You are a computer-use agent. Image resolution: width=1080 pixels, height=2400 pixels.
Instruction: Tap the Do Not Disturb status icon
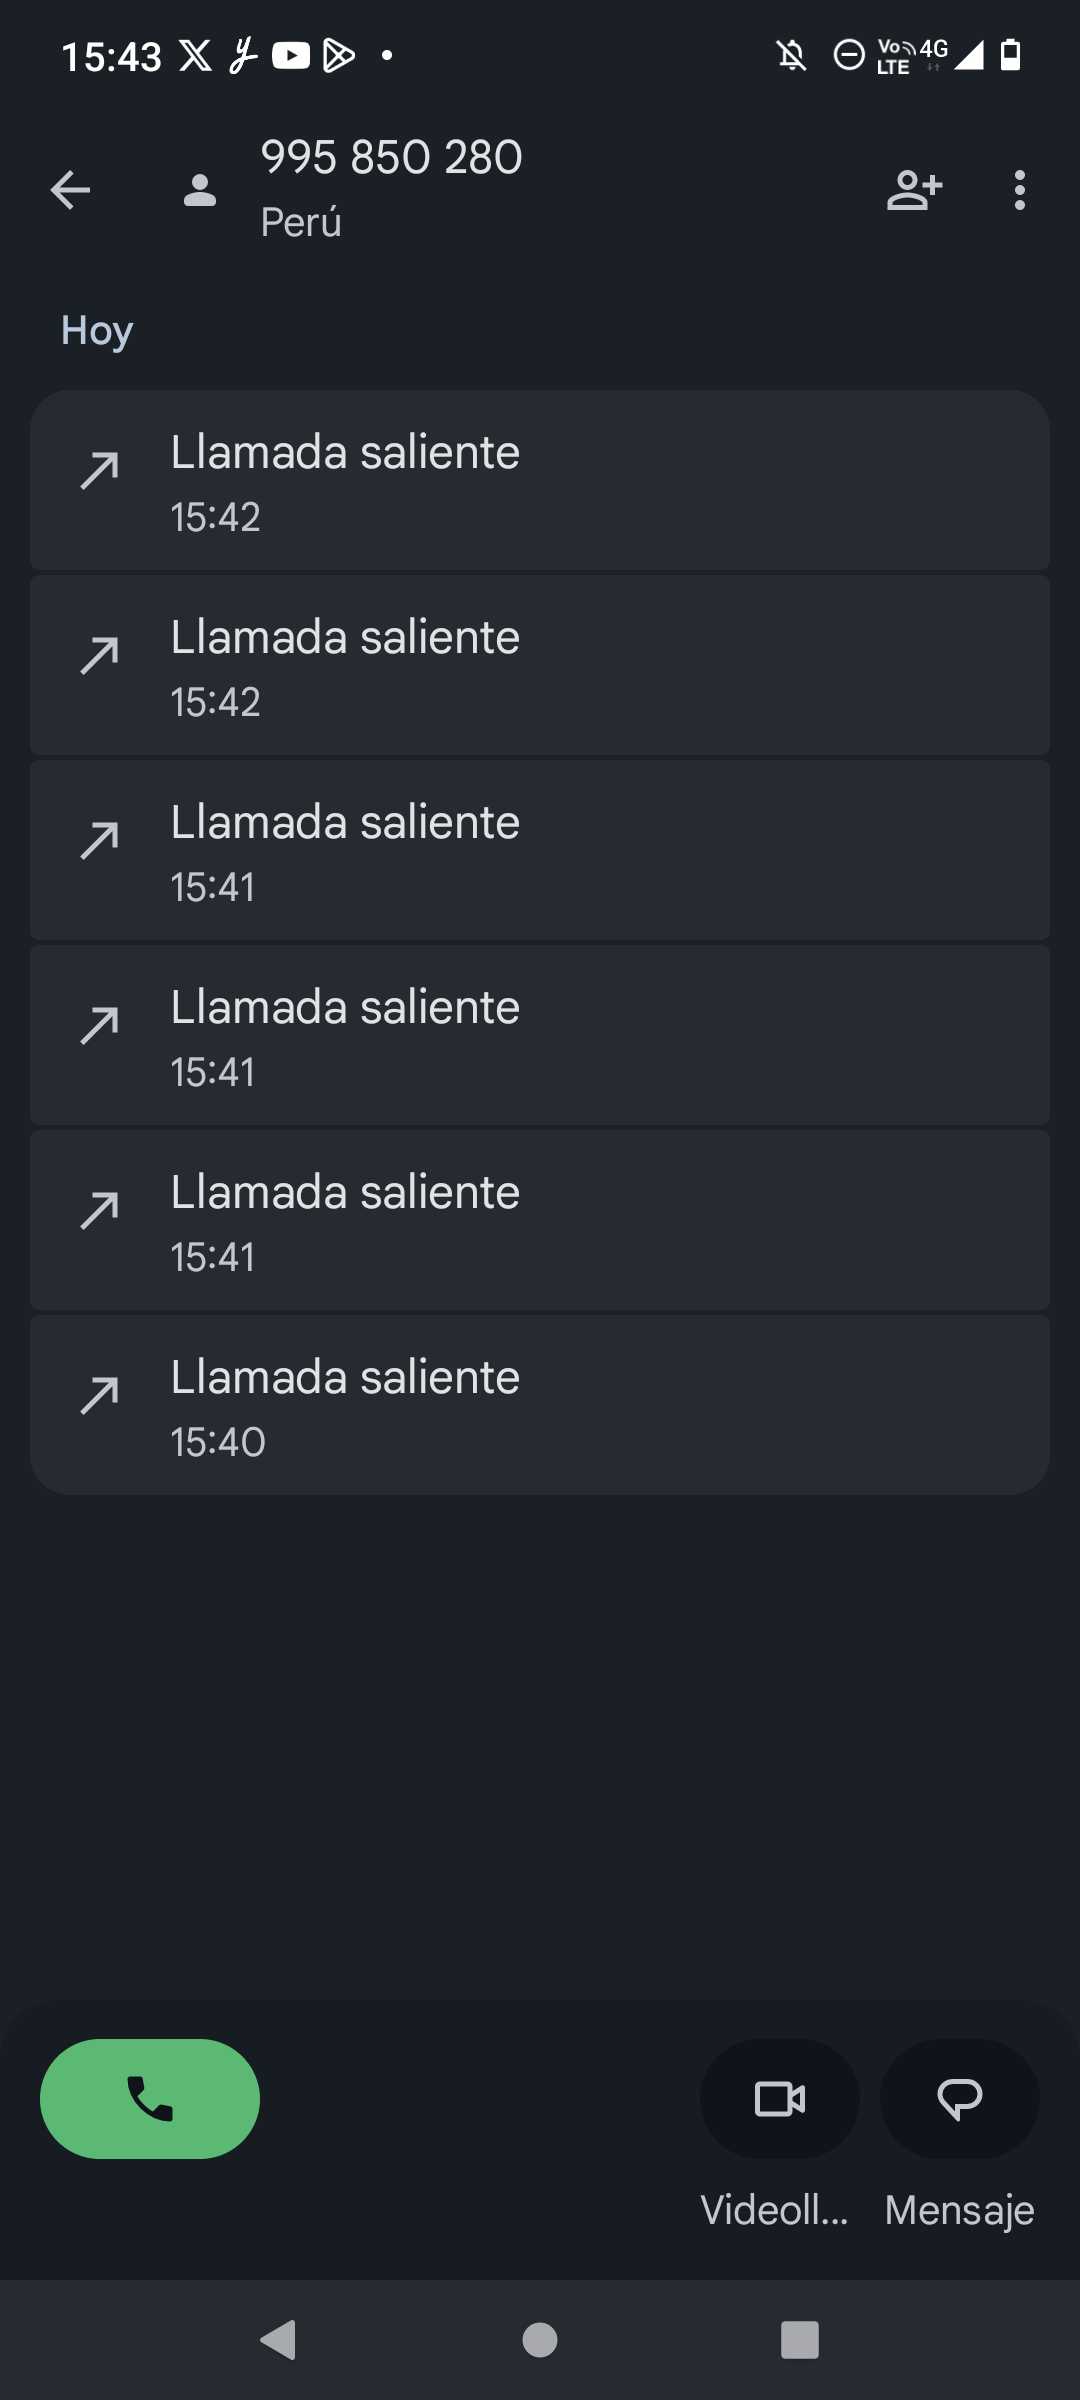(x=849, y=55)
